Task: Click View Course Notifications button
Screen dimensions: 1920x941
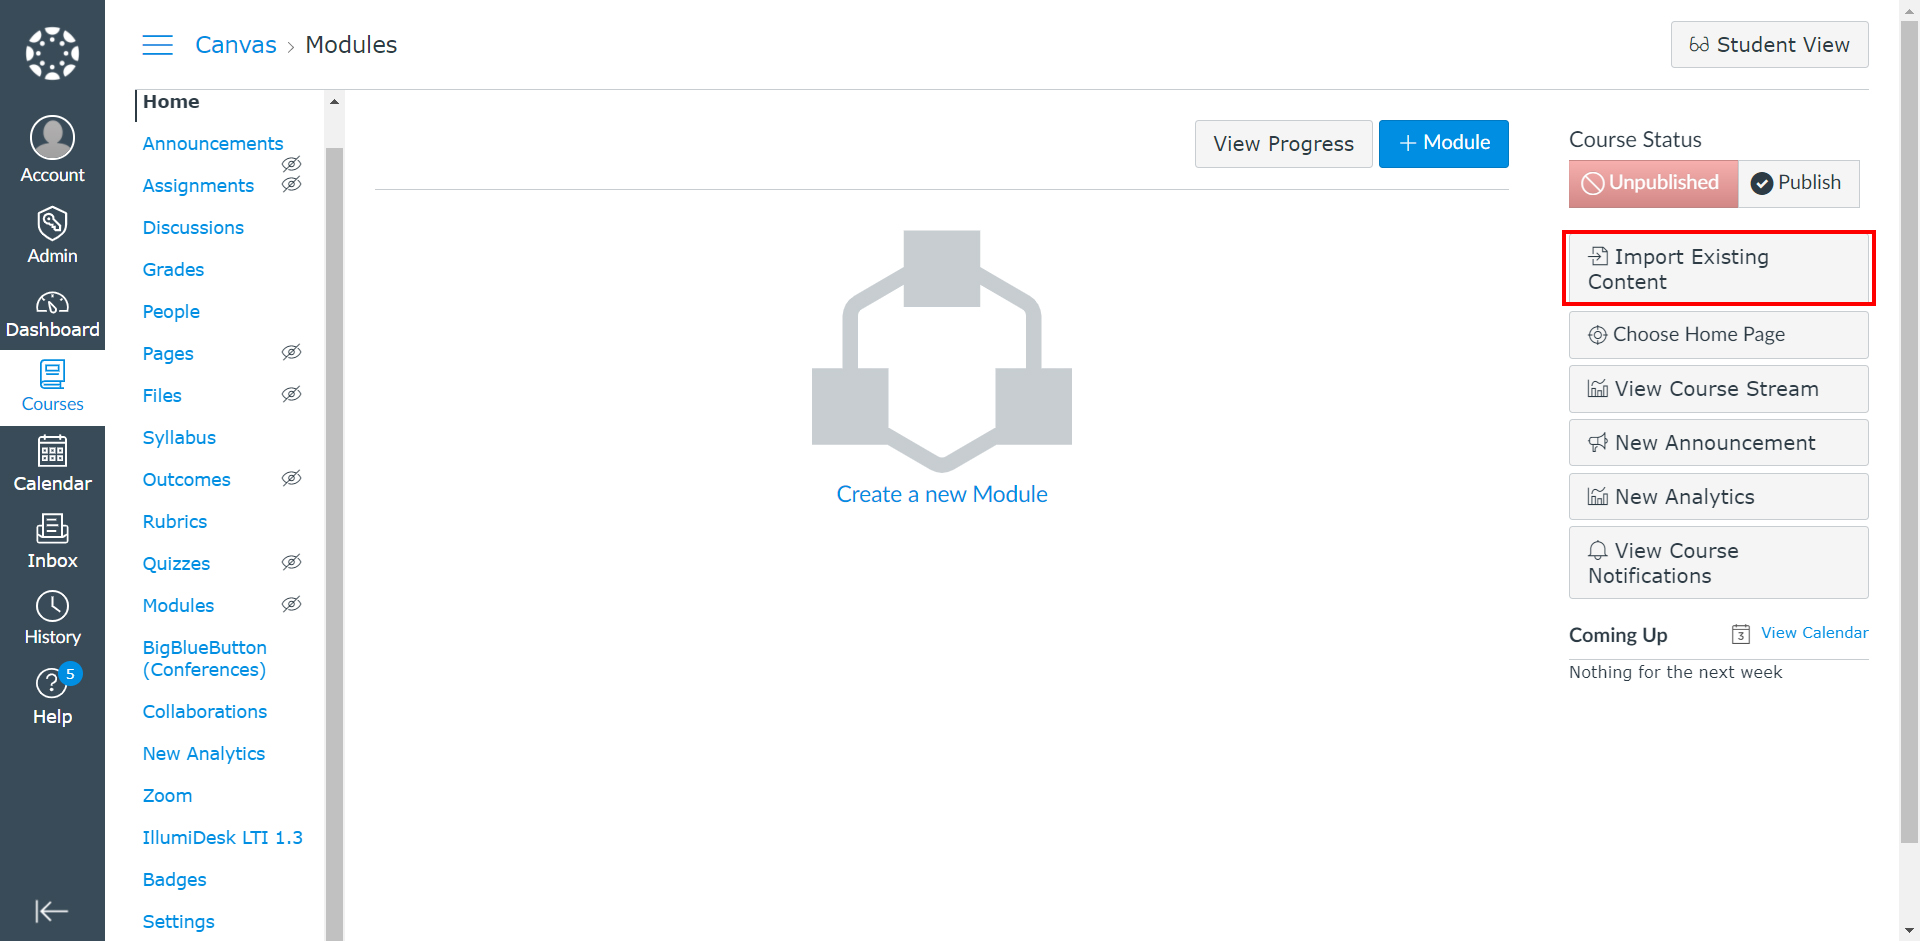Action: pyautogui.click(x=1718, y=563)
